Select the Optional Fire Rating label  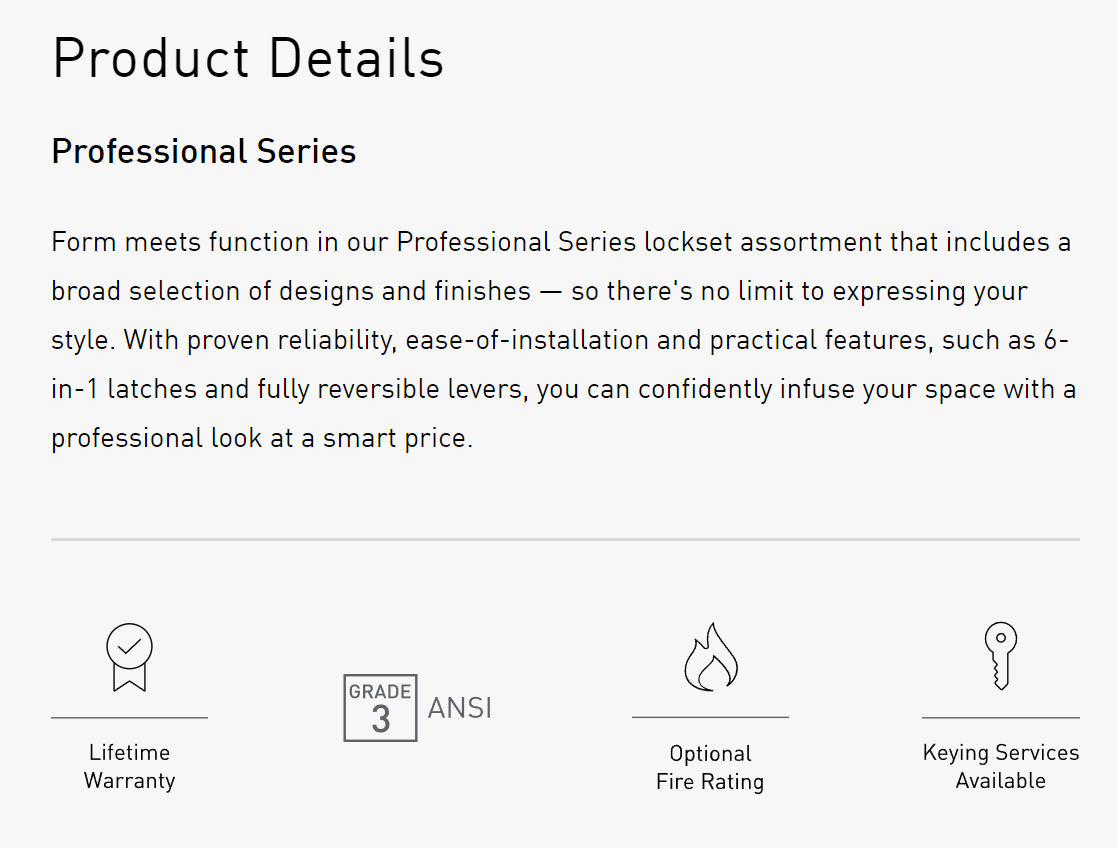click(x=710, y=768)
